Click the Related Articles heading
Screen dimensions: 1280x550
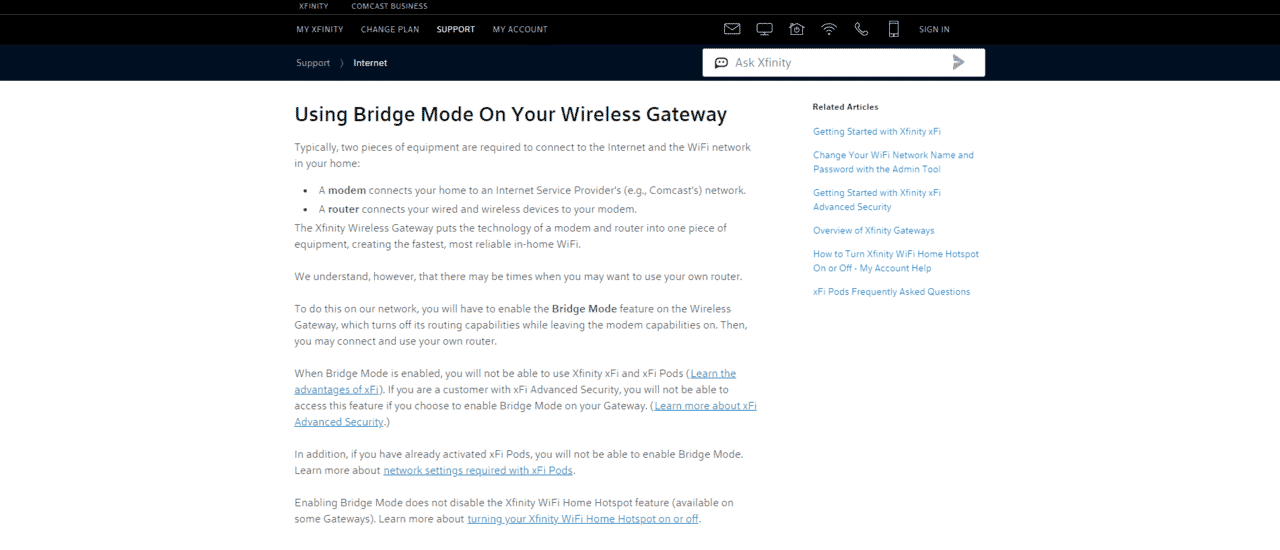[x=846, y=107]
